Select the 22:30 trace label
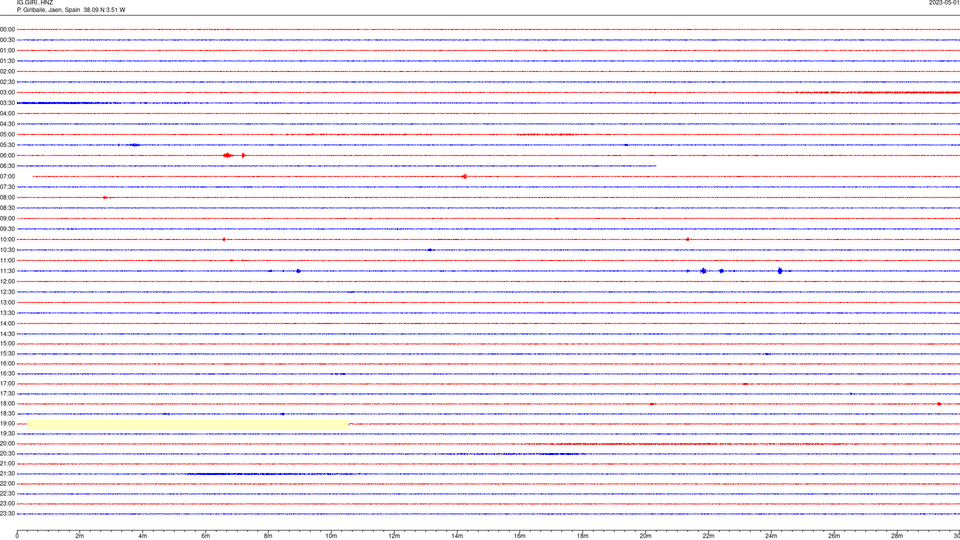Viewport: 960px width, 540px height. (7, 493)
